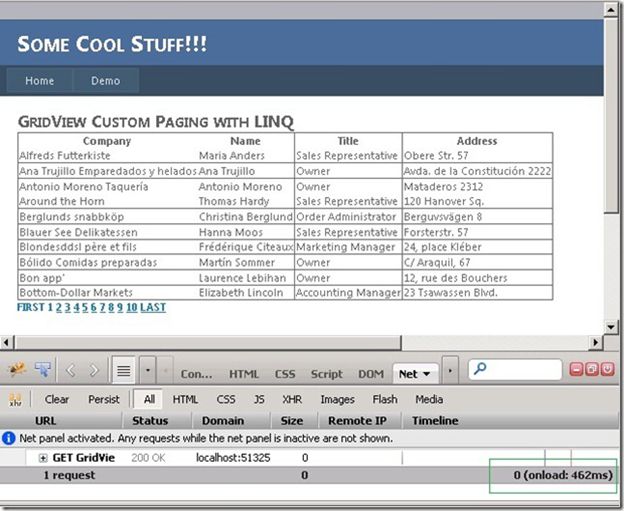Viewport: 624px width, 511px height.
Task: Open the Home menu item
Action: click(39, 81)
